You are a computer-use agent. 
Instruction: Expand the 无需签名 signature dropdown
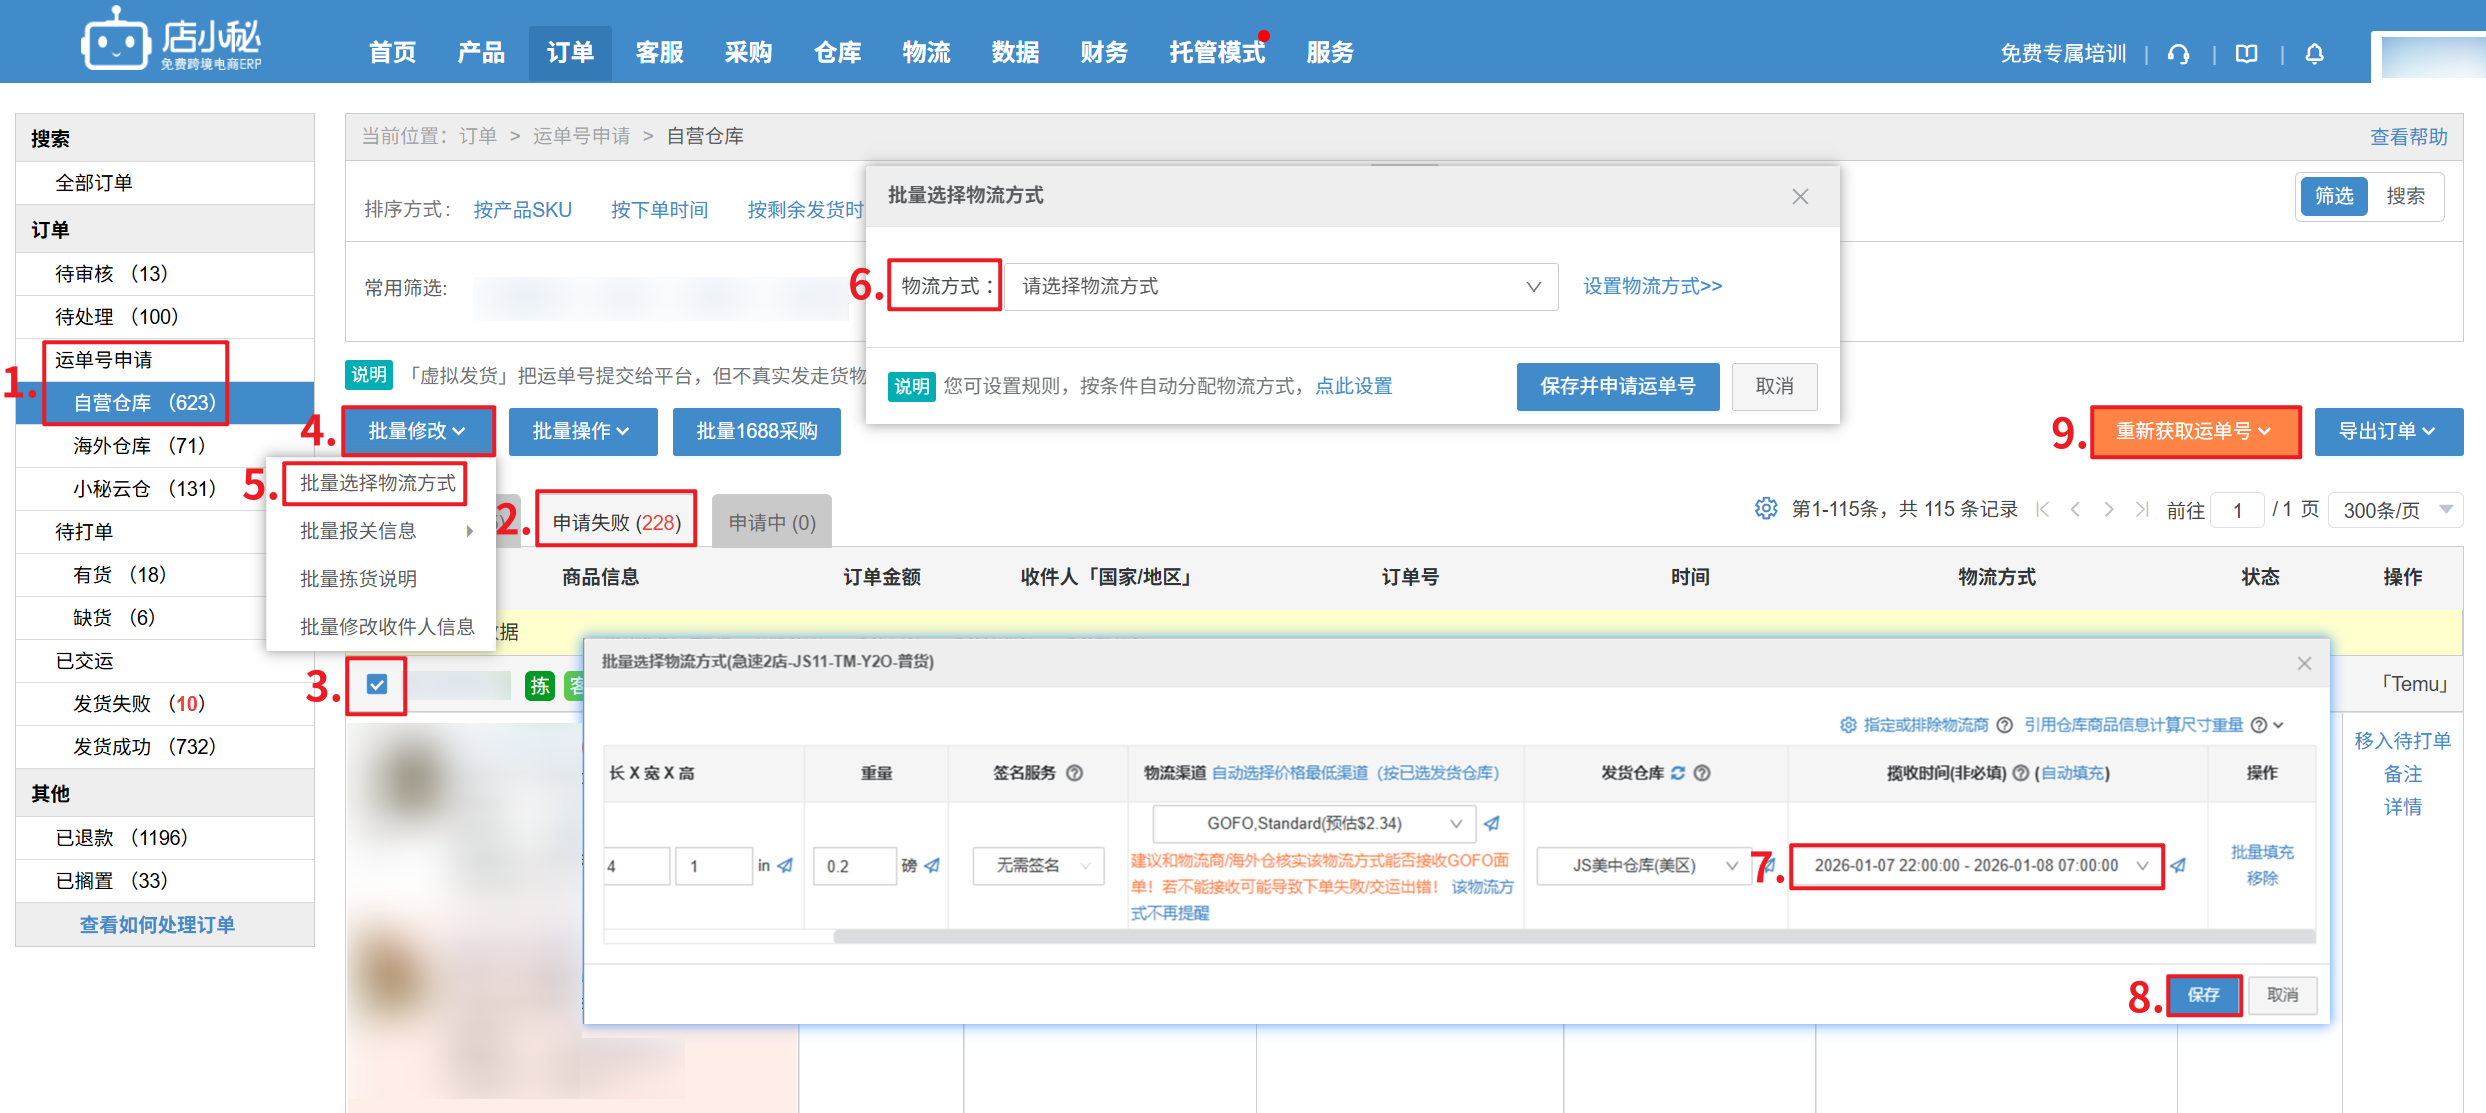point(1039,866)
